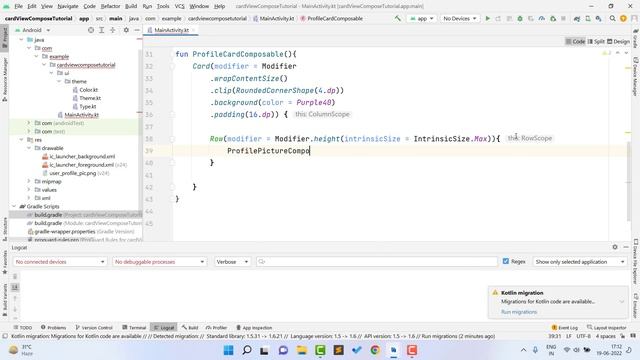Click the LF line separator status item

point(569,336)
